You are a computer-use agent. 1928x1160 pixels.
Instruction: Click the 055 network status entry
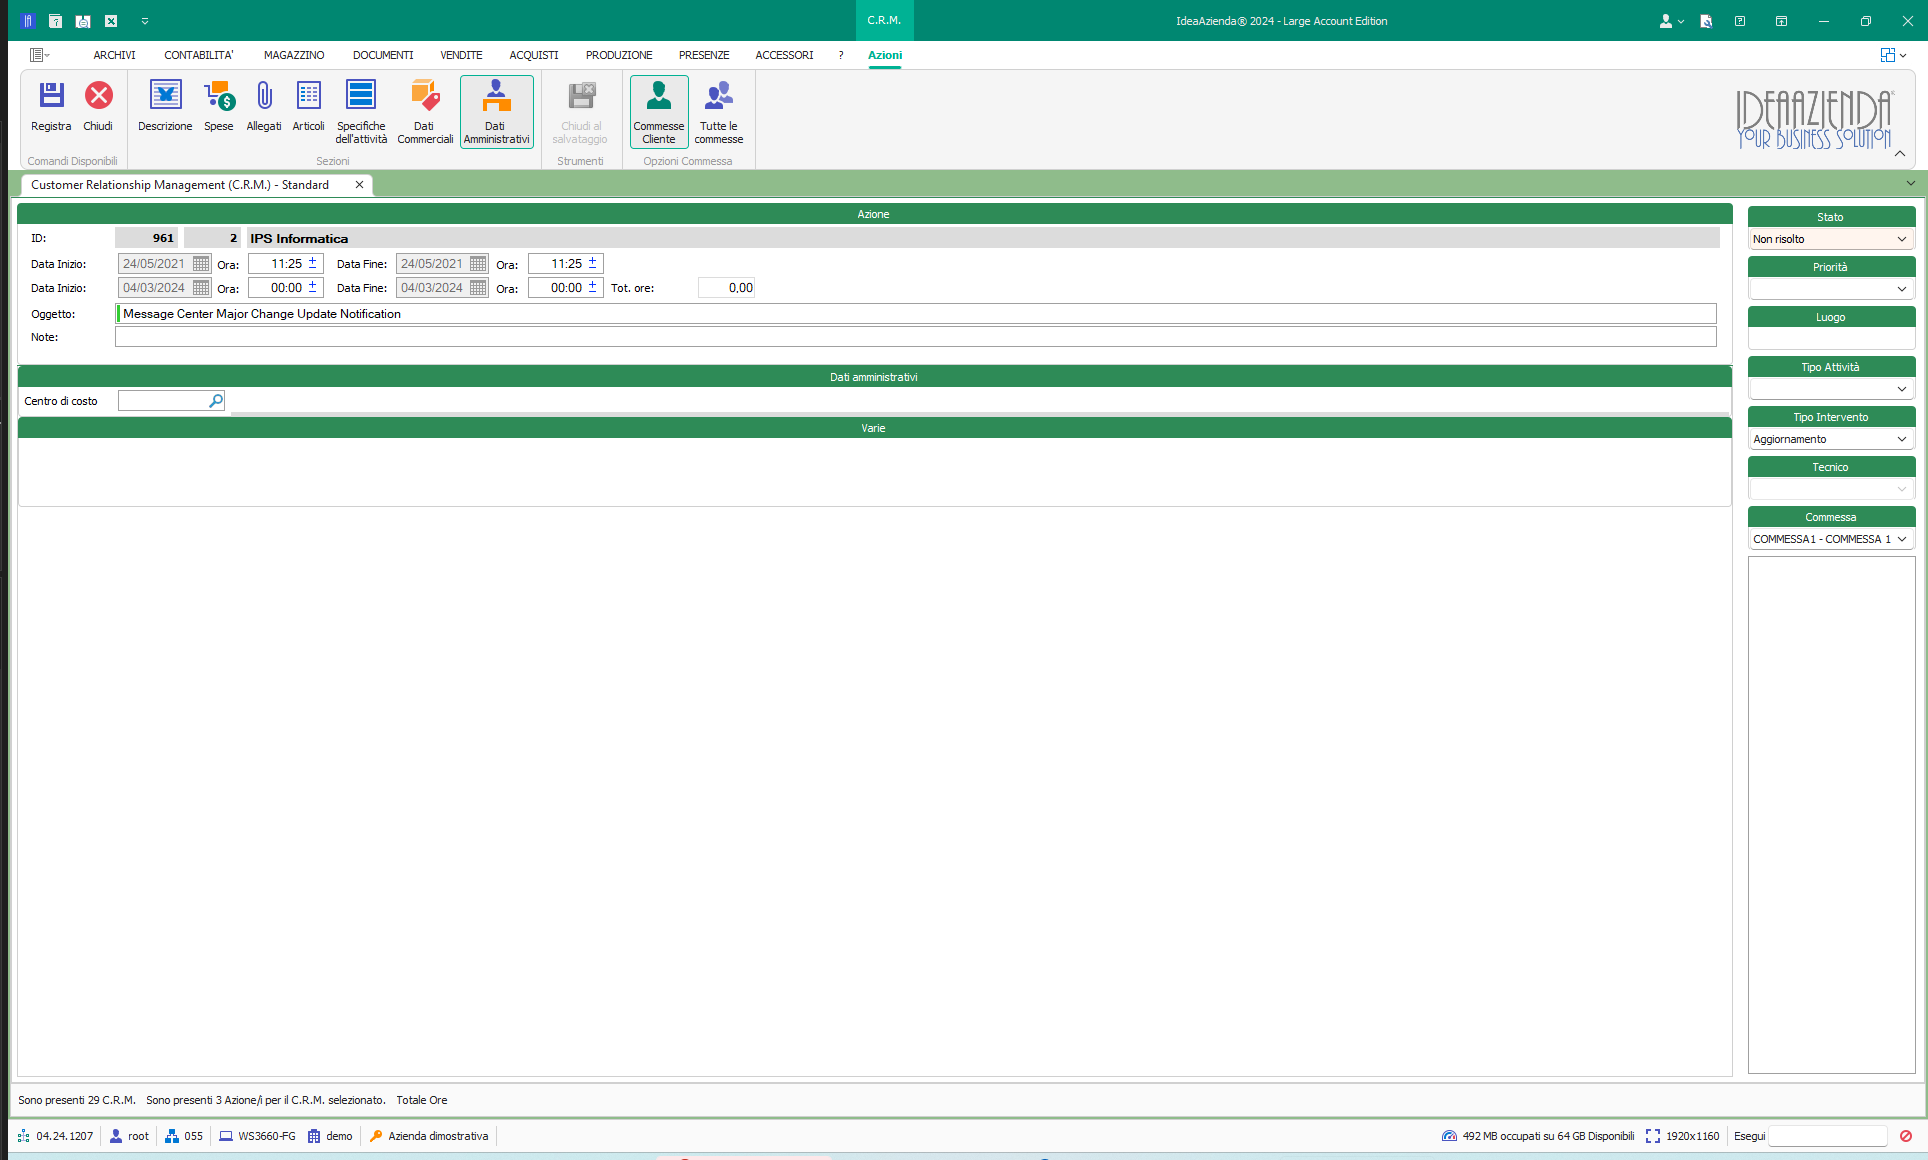point(184,1136)
